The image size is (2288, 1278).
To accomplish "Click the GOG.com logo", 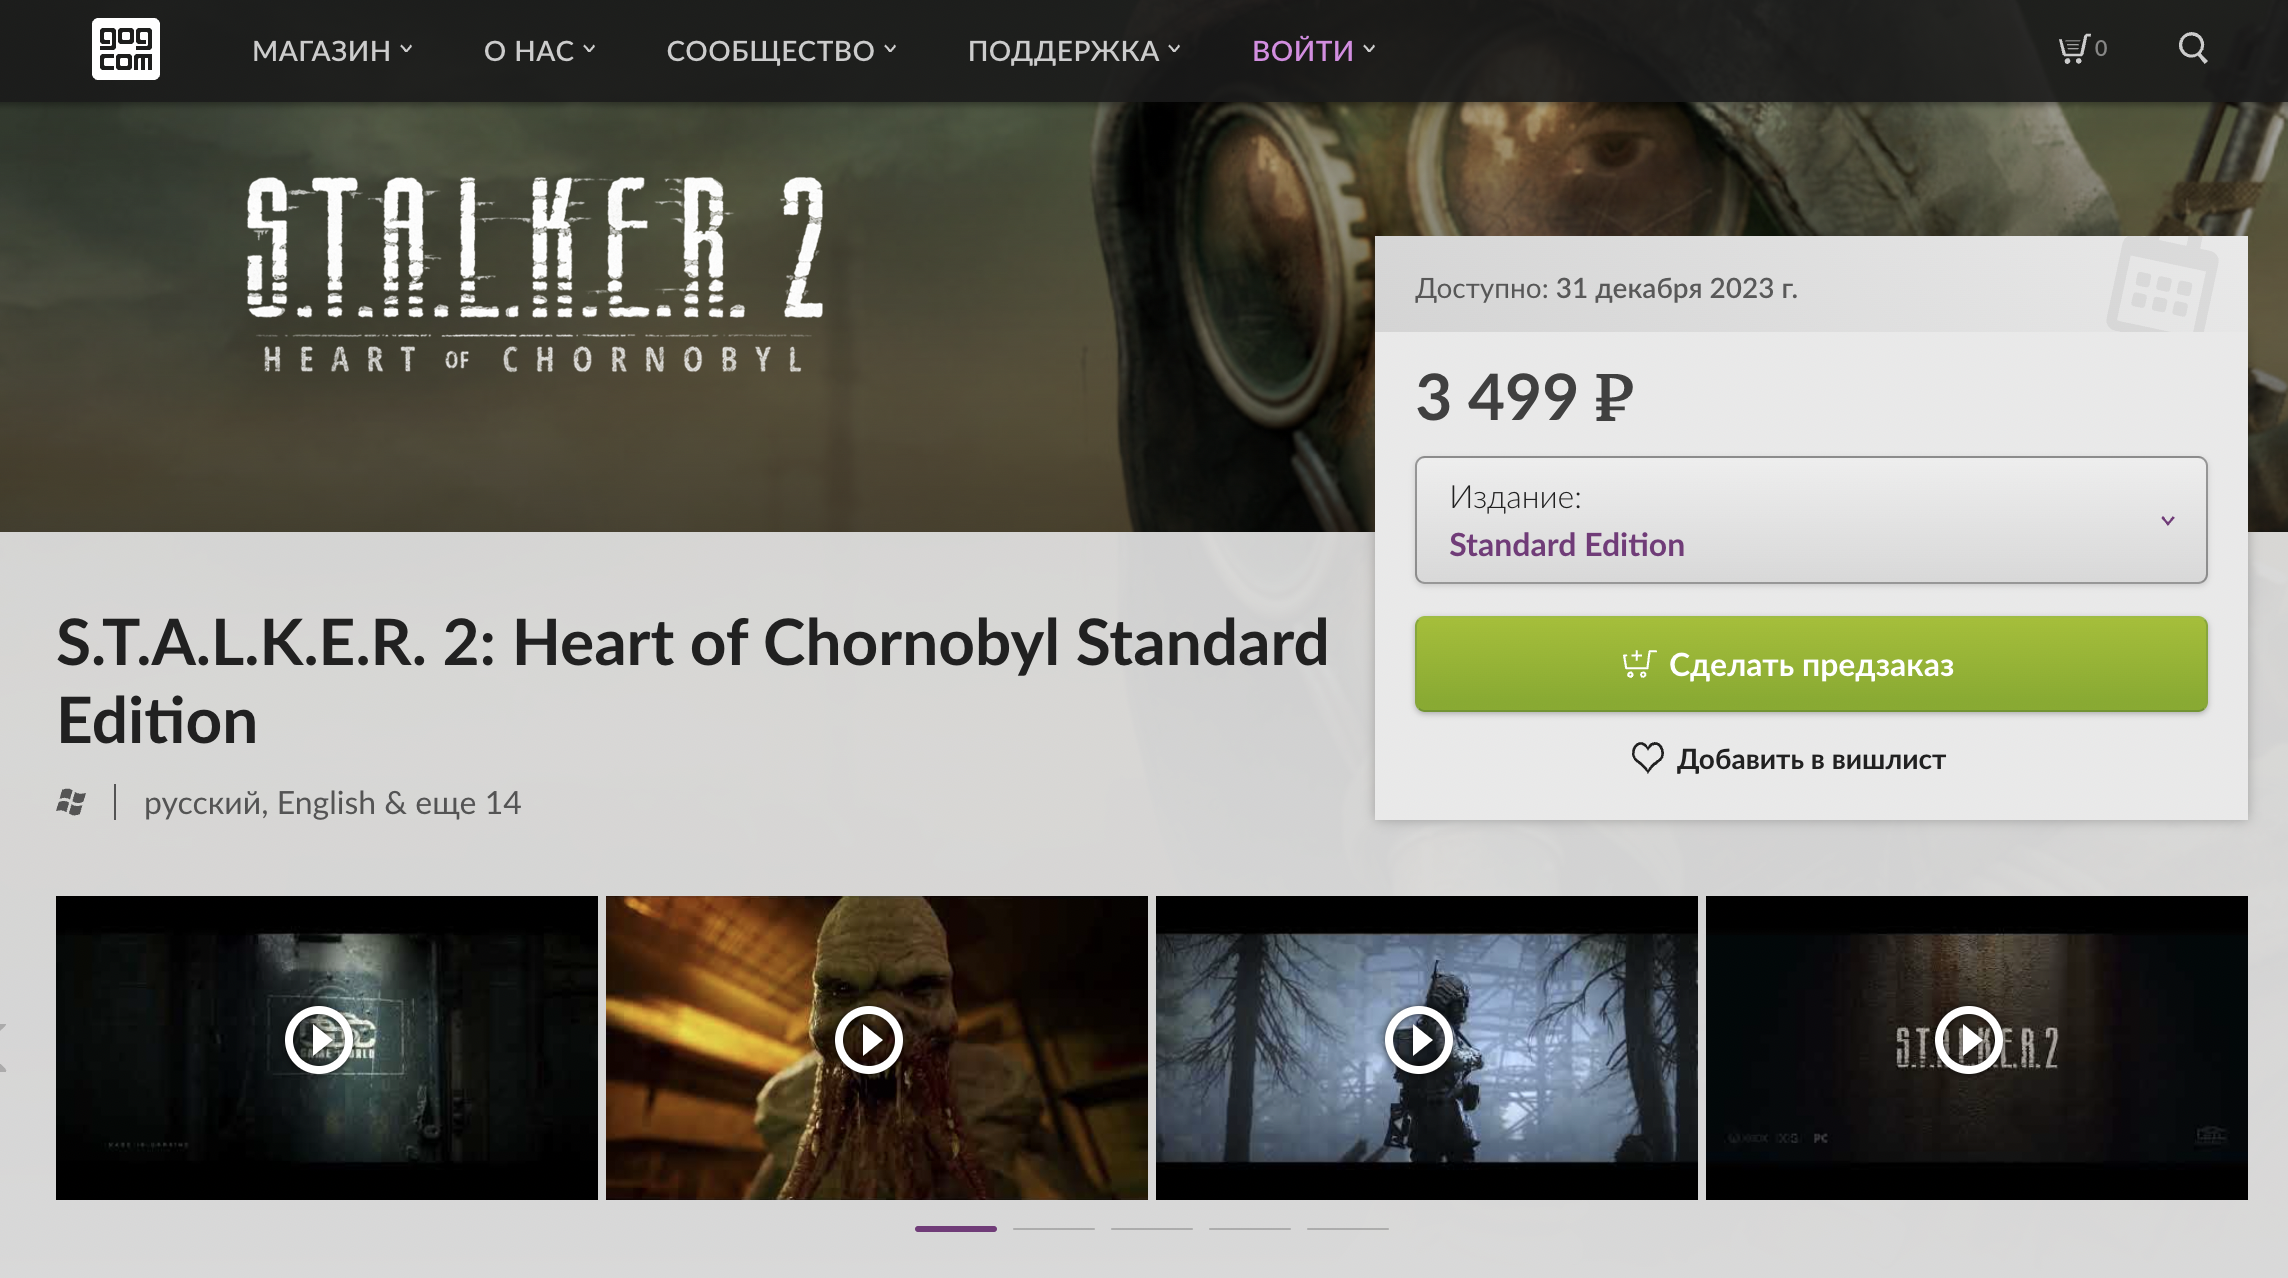I will (x=126, y=49).
